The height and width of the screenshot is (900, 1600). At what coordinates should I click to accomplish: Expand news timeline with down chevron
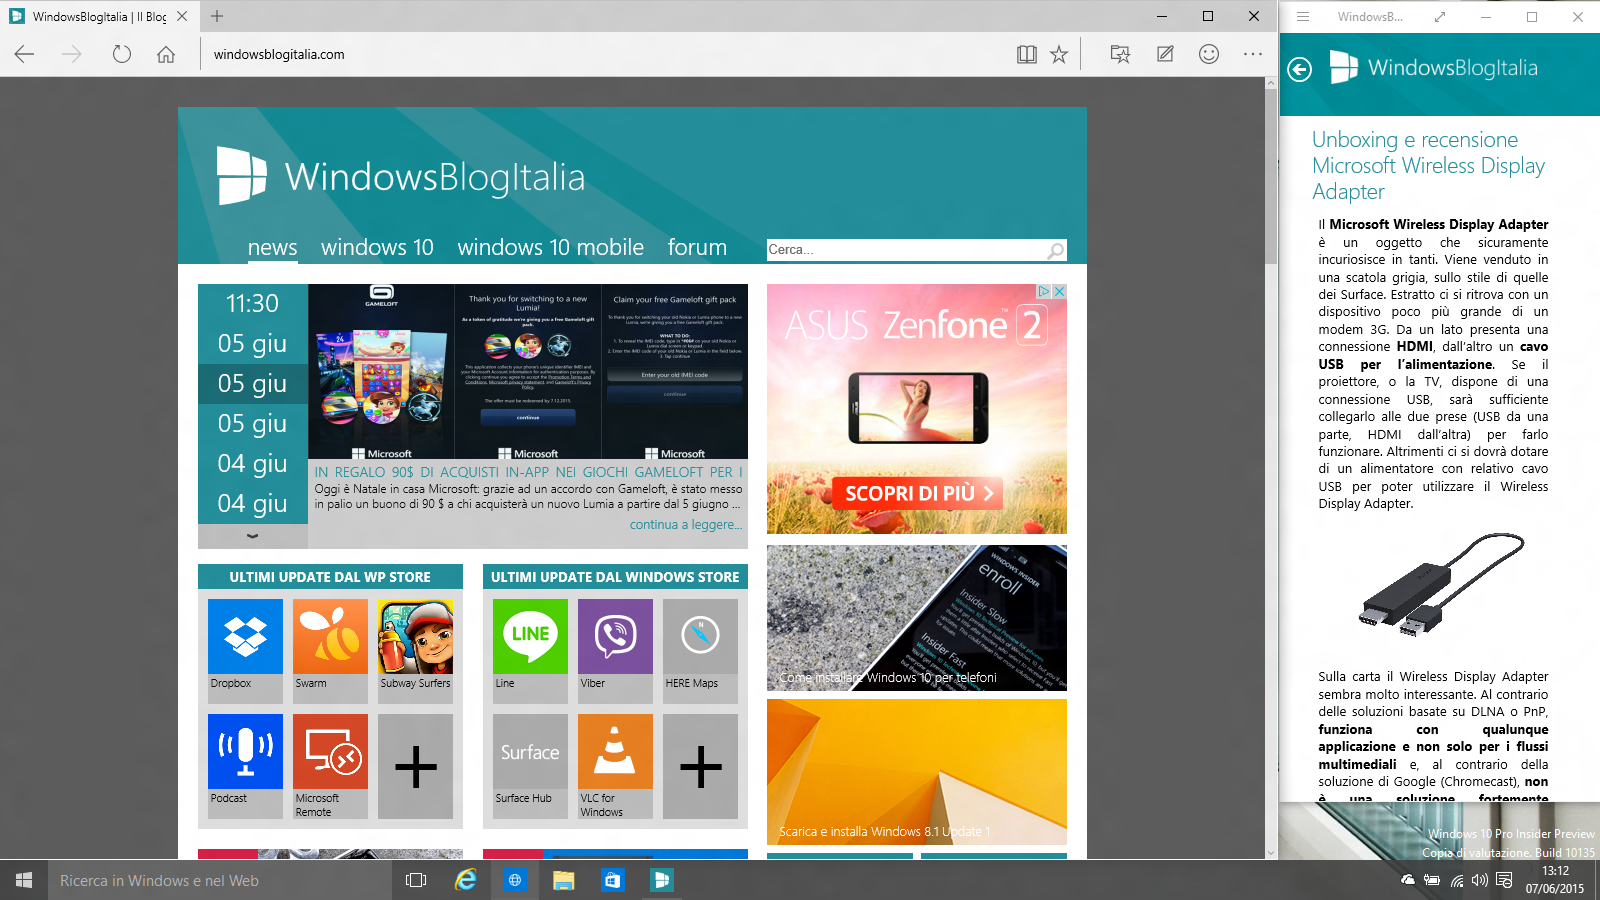pos(253,536)
